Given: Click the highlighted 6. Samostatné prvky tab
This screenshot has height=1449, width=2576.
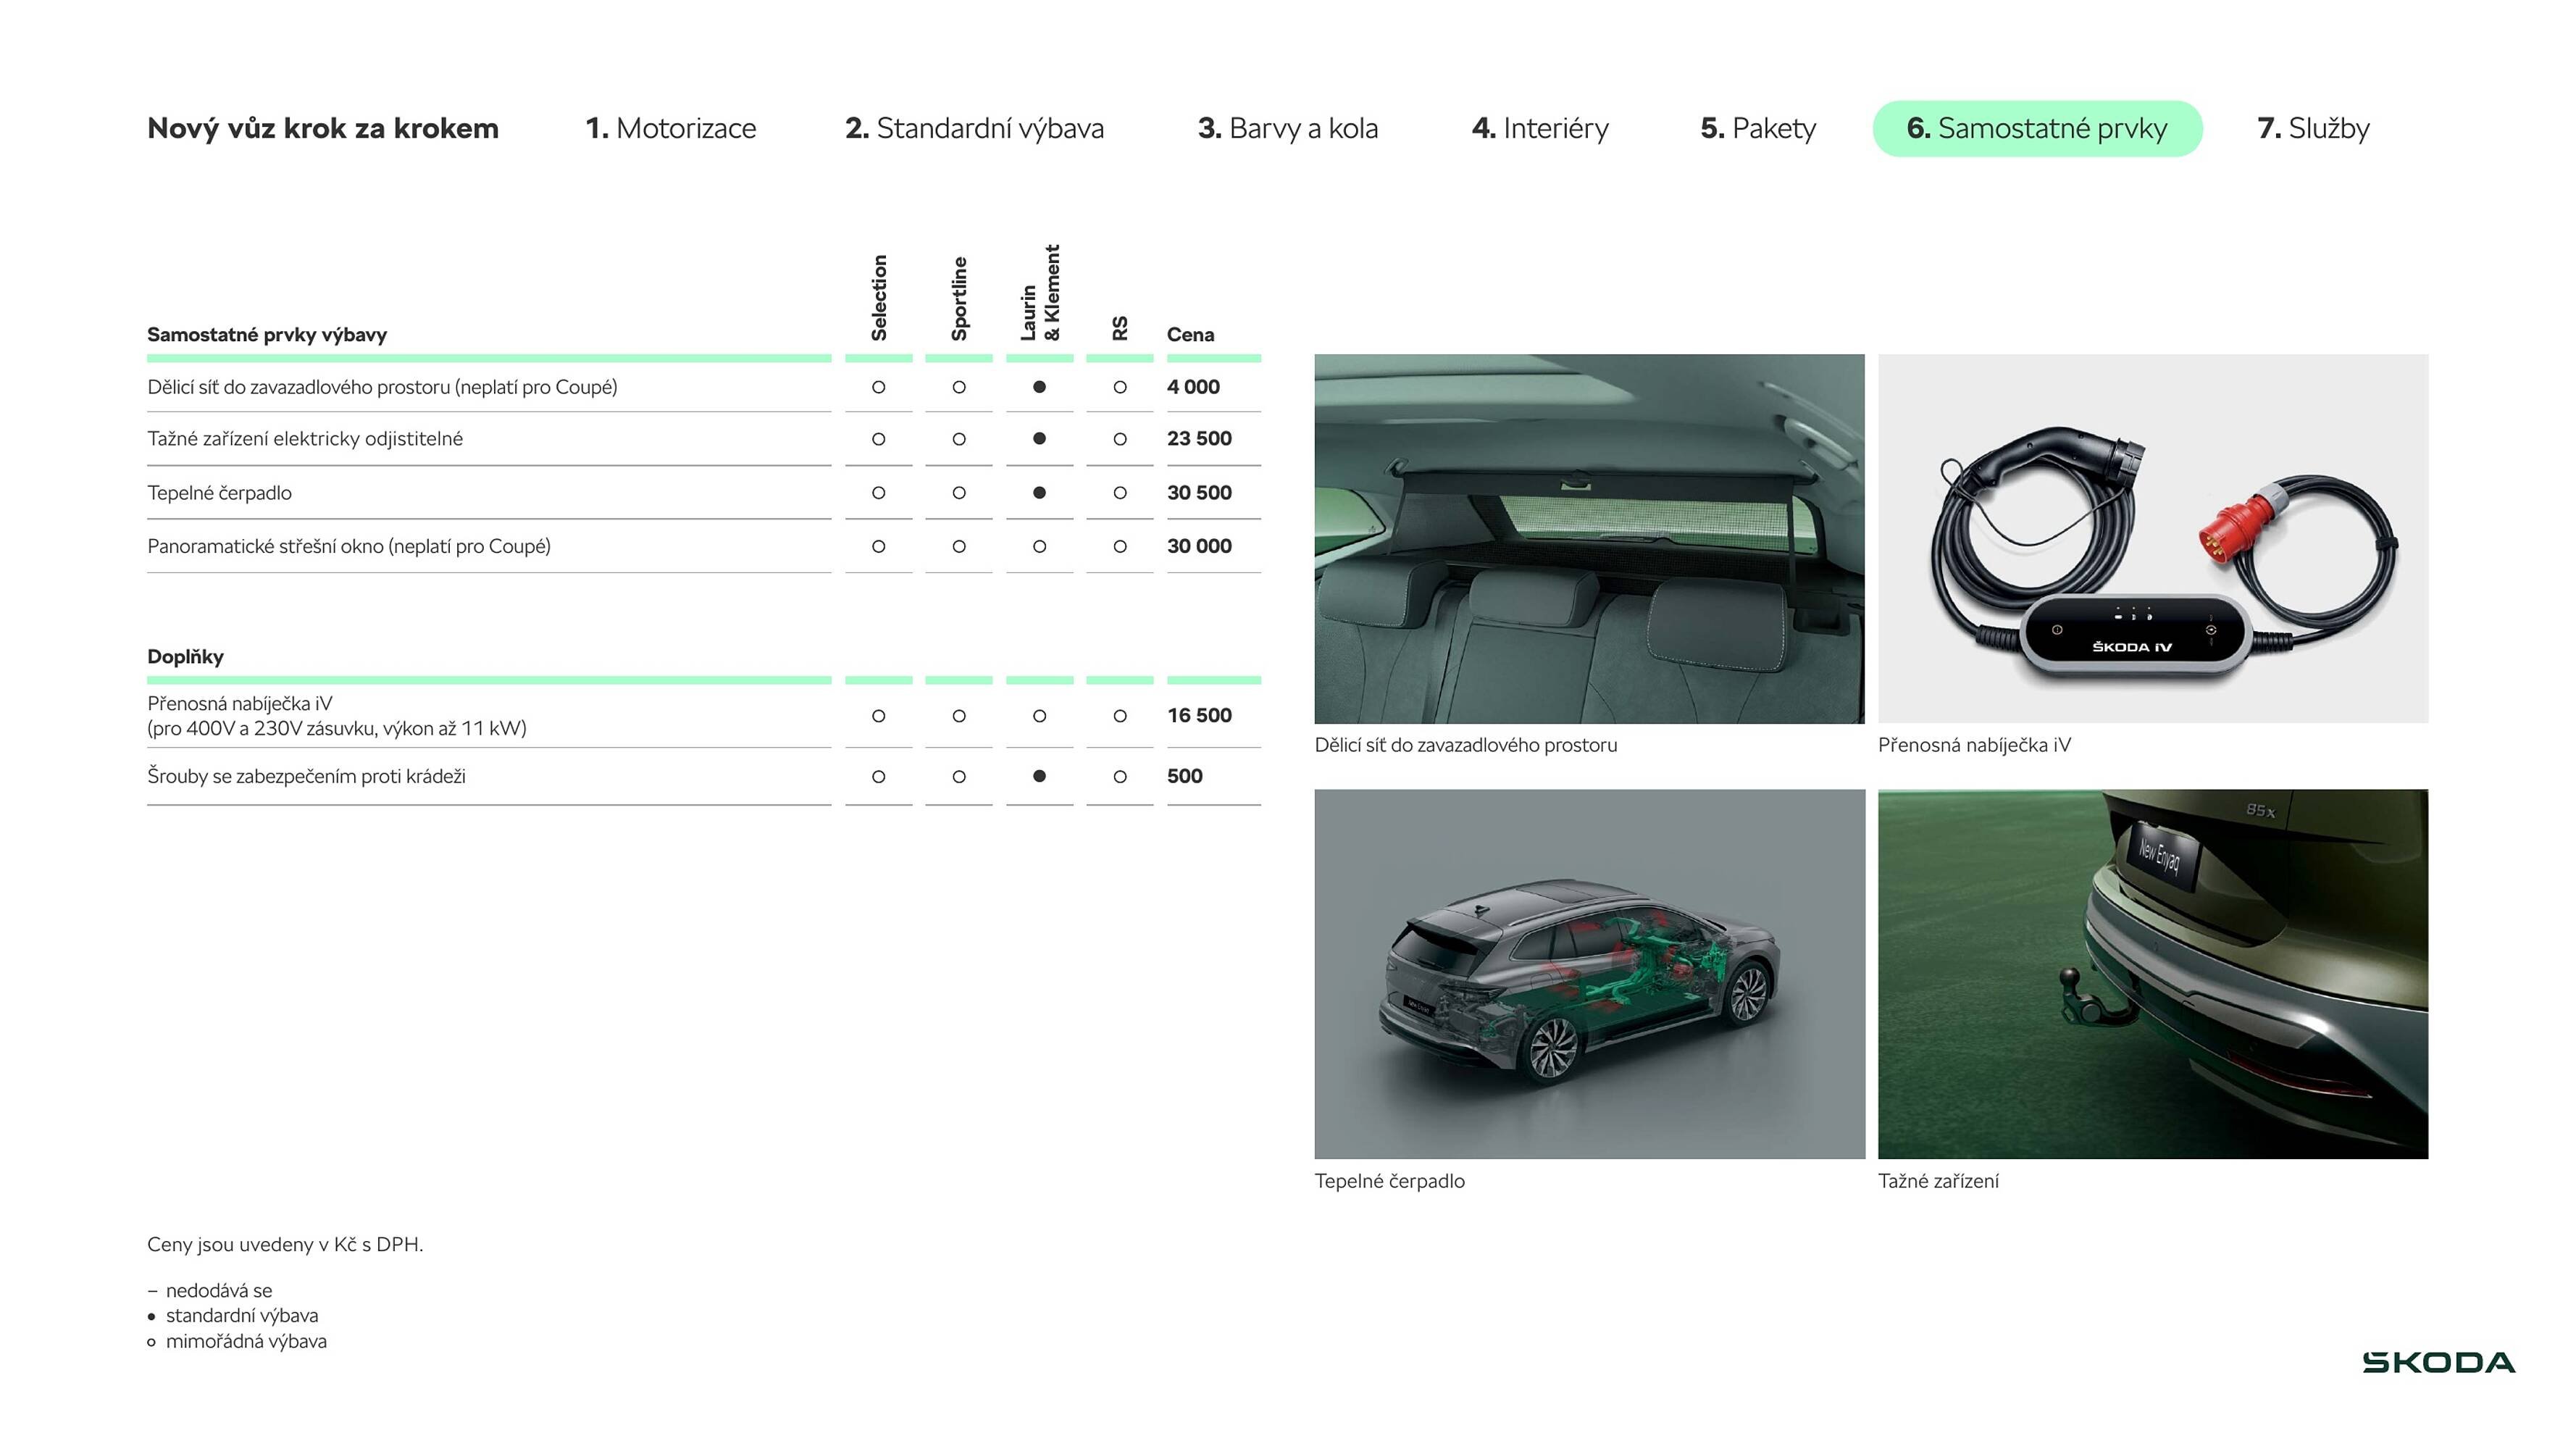Looking at the screenshot, I should tap(2036, 128).
